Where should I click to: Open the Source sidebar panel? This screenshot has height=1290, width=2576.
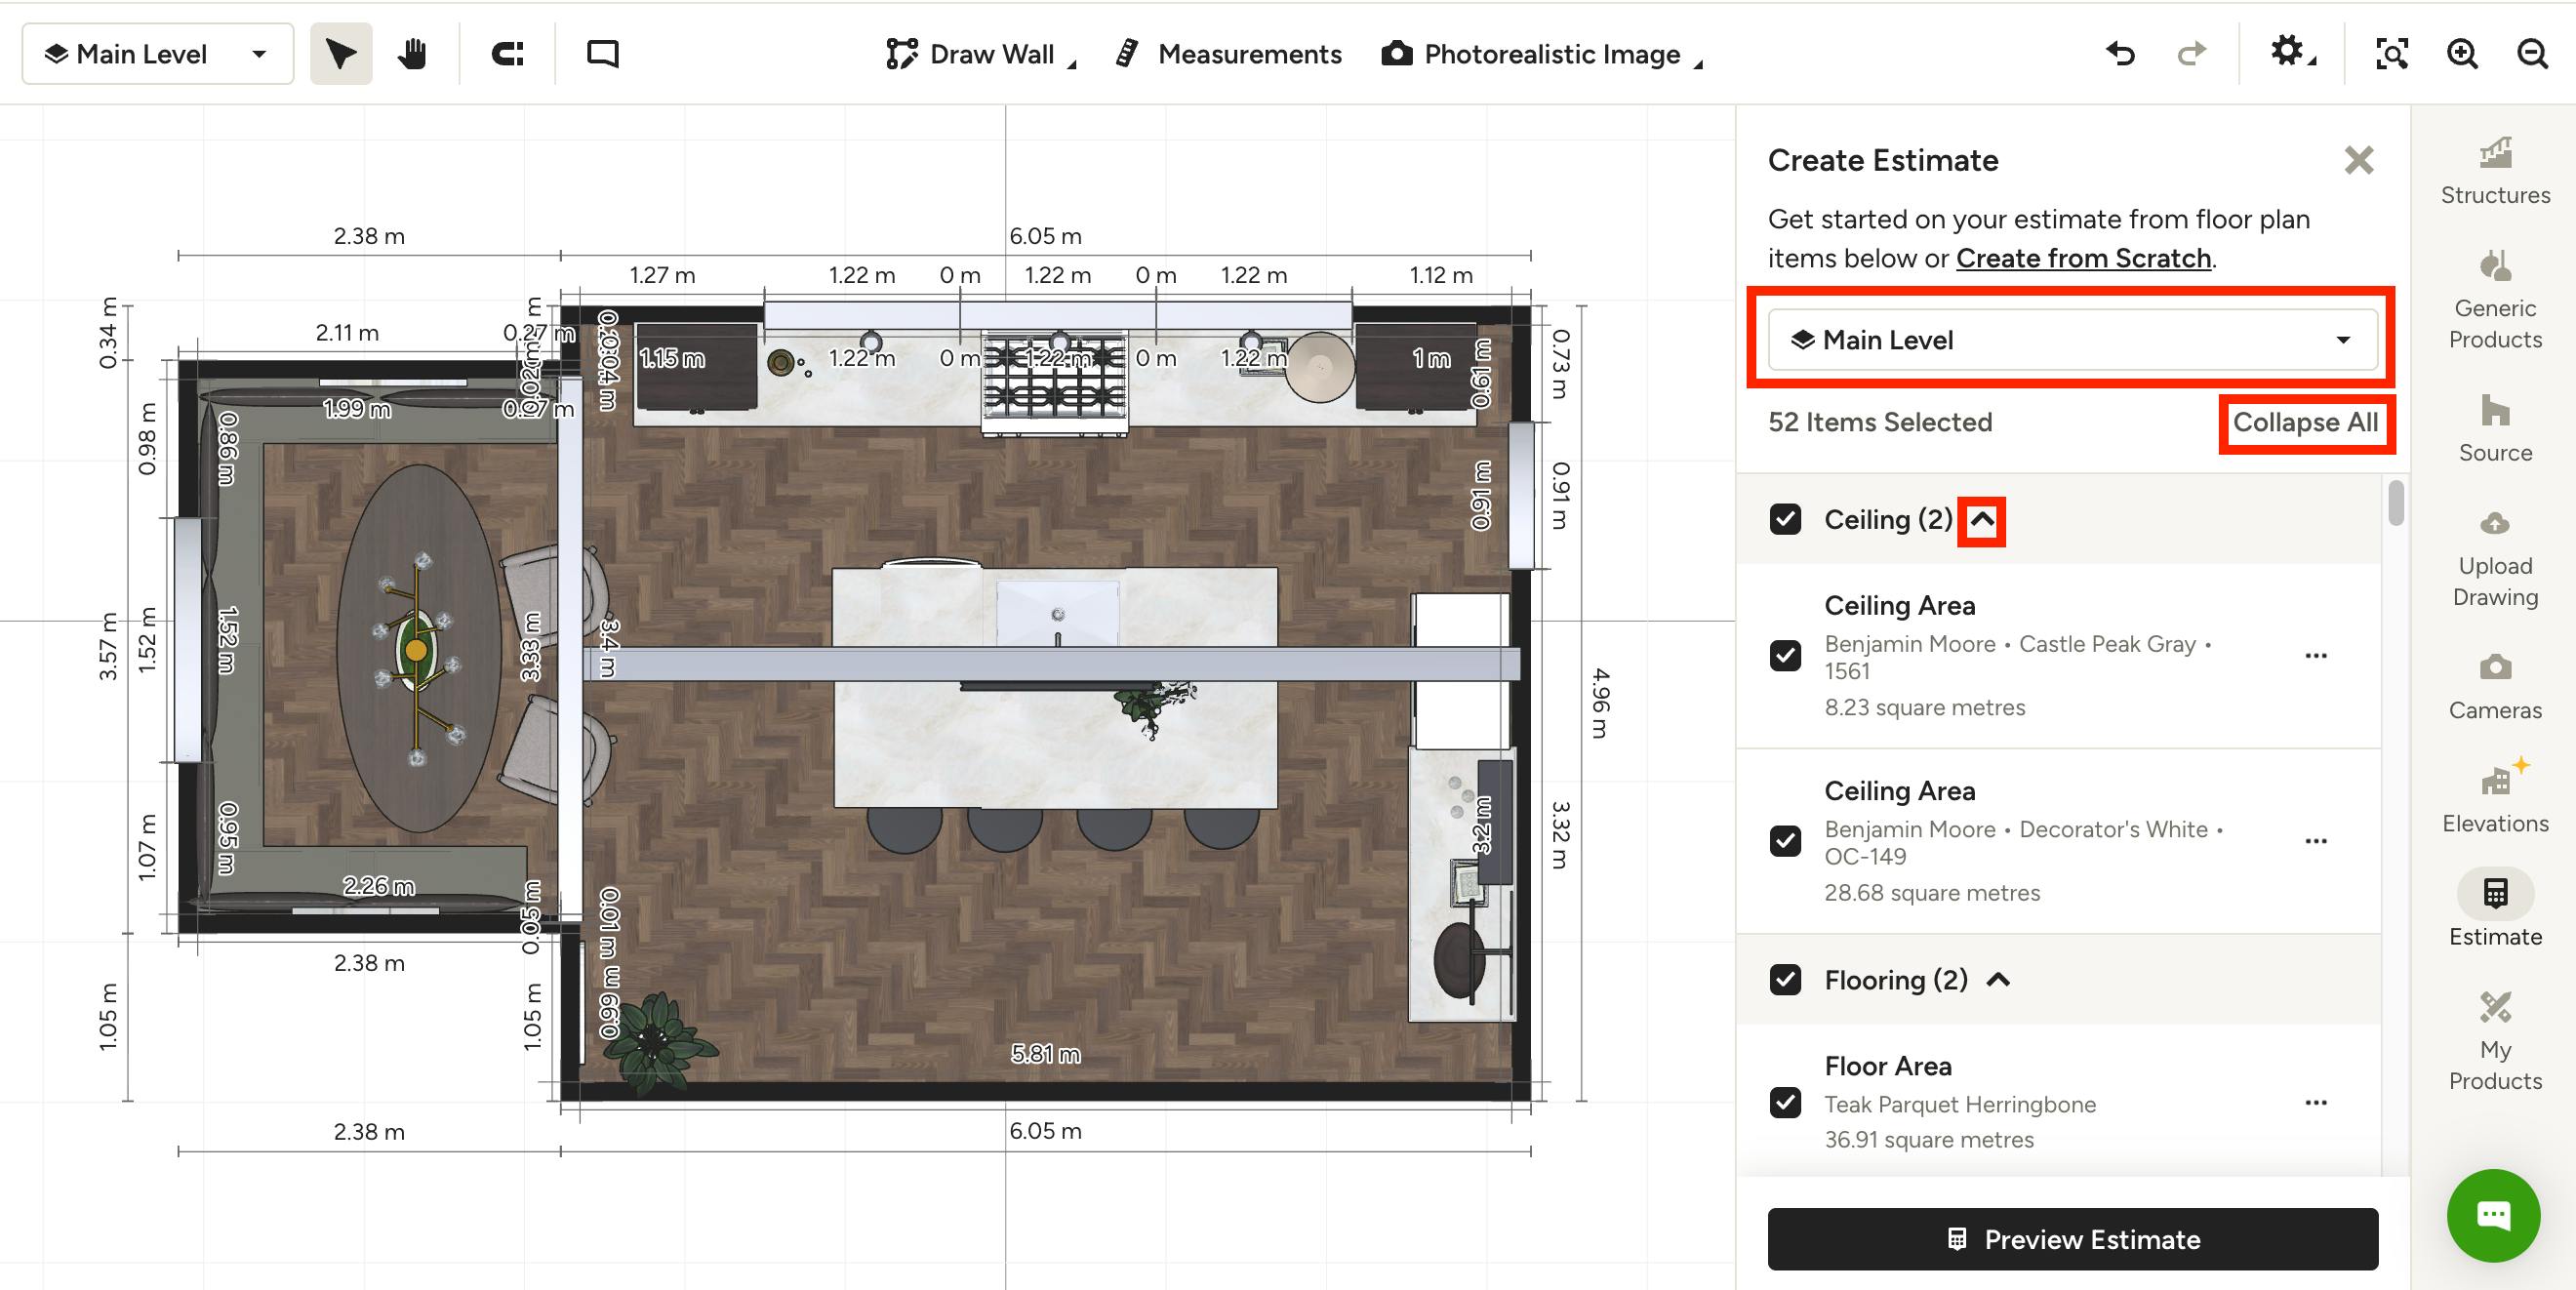[2495, 428]
